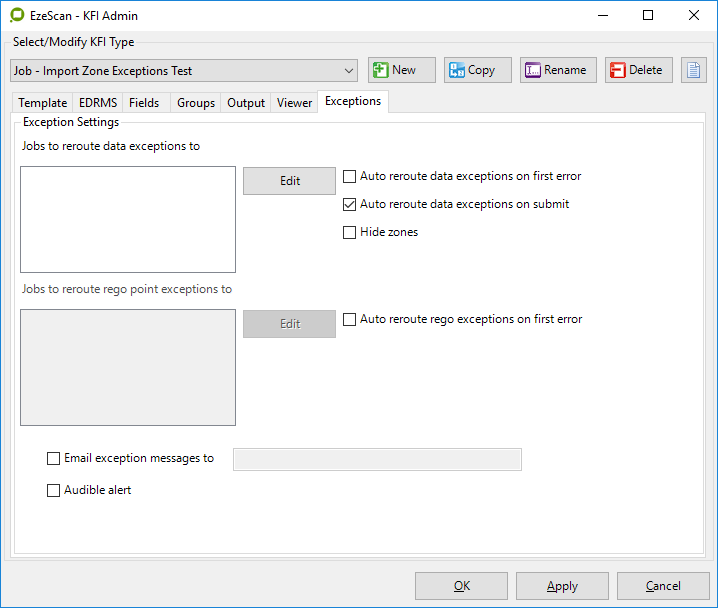
Task: Click the Delete KFI type button
Action: click(x=638, y=70)
